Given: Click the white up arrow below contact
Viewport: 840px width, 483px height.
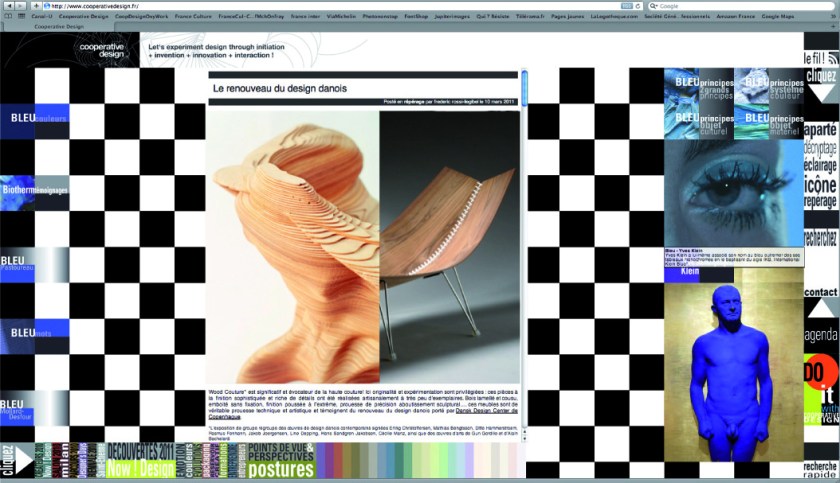Looking at the screenshot, I should pos(821,309).
